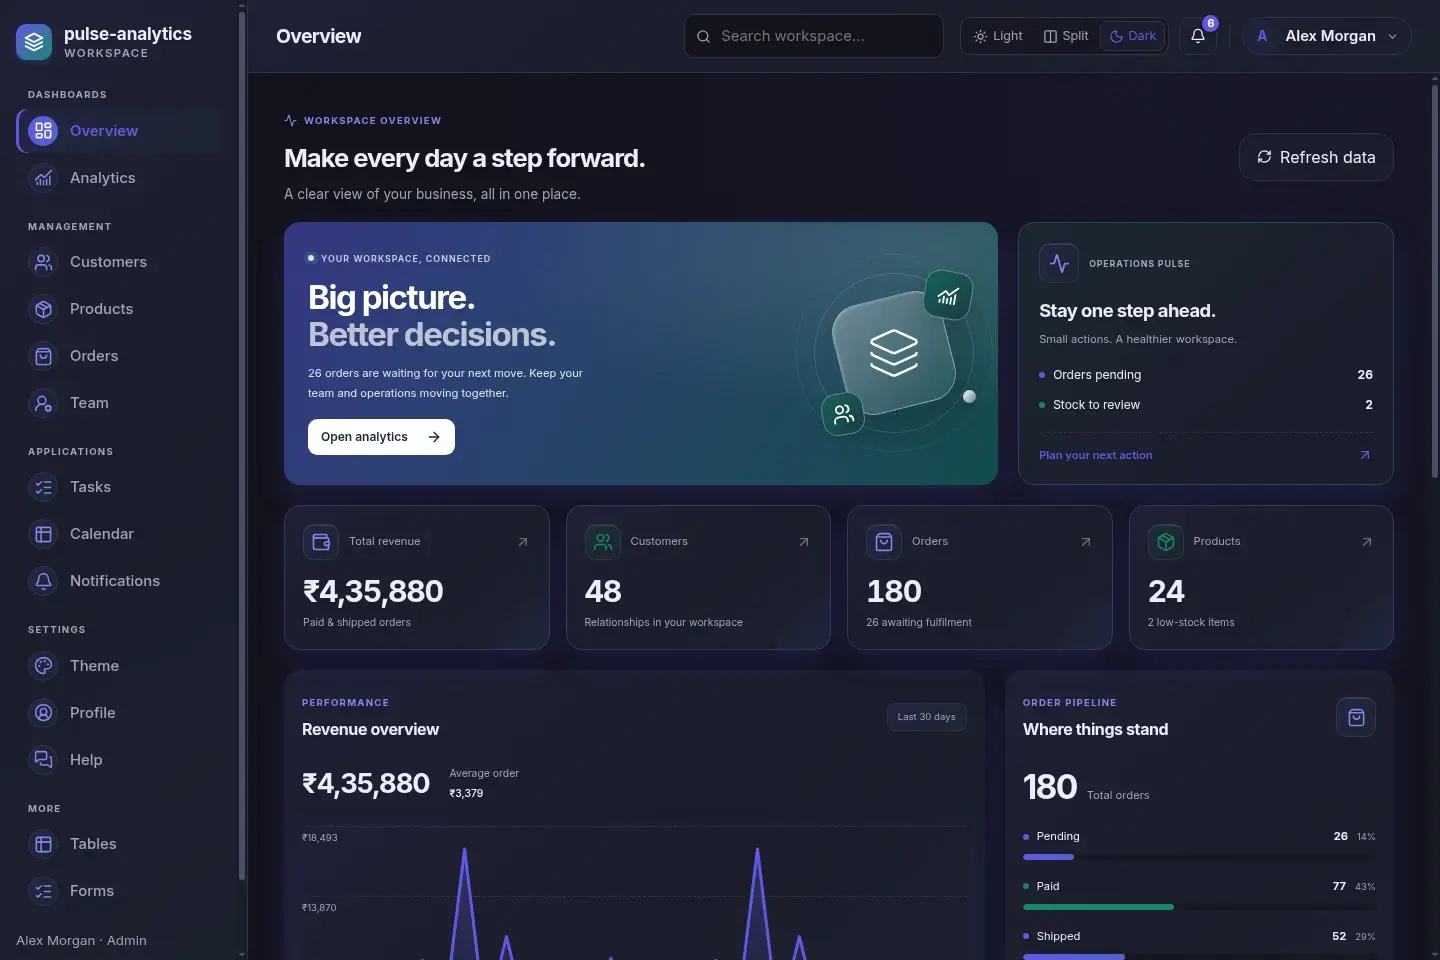The height and width of the screenshot is (960, 1440).
Task: Open Profile in the sidebar
Action: (119, 713)
